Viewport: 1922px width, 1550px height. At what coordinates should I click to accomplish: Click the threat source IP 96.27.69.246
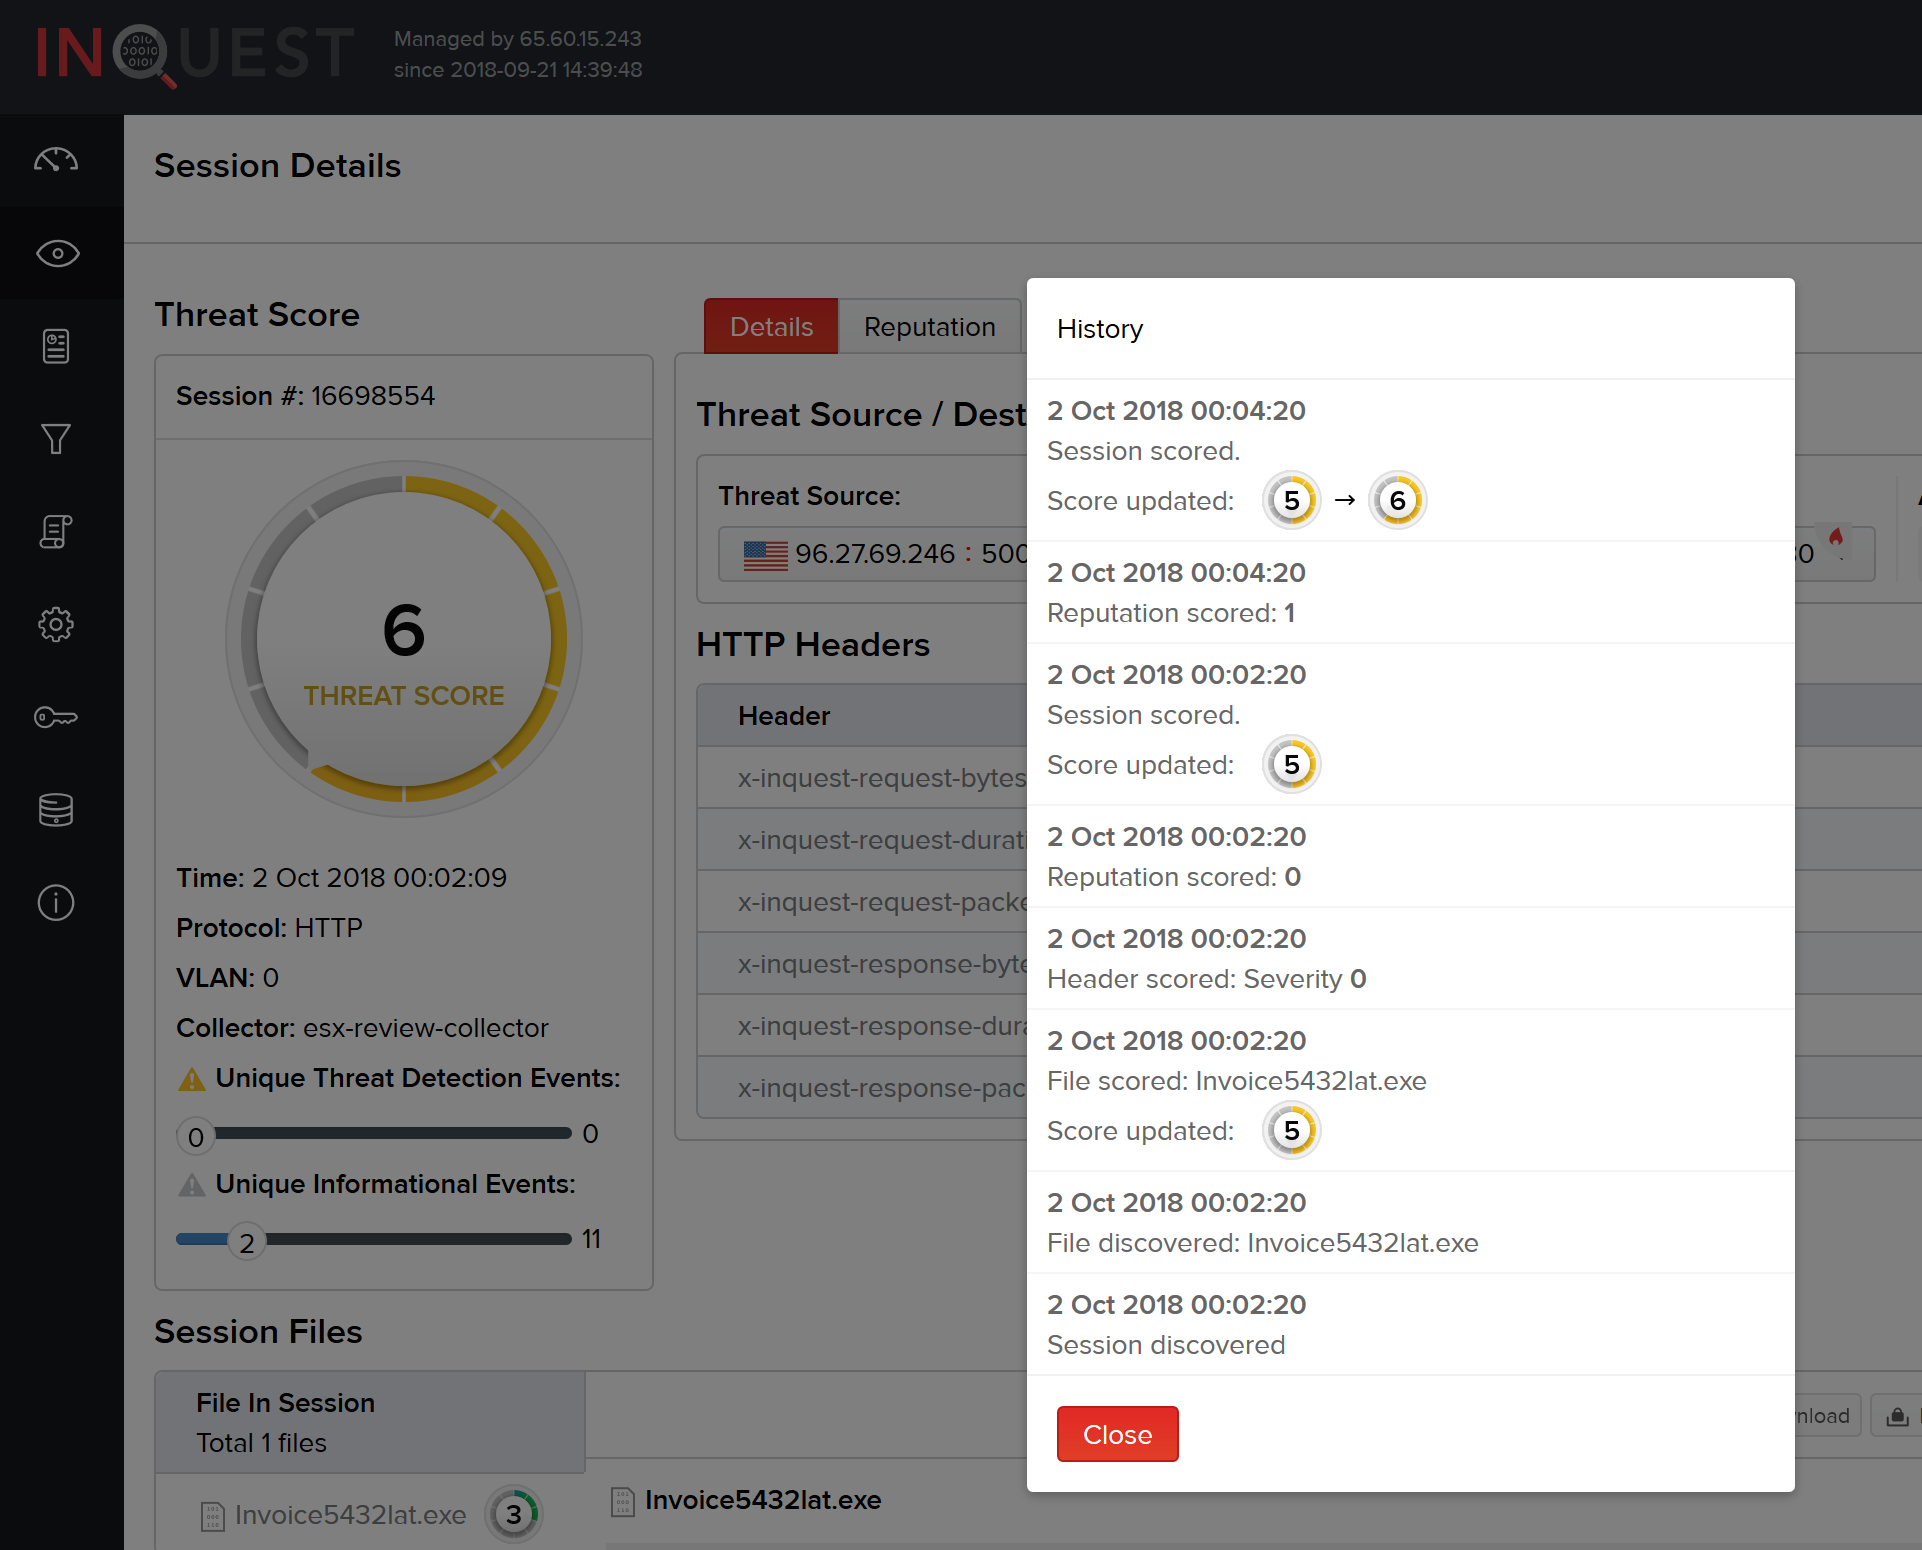click(x=875, y=553)
